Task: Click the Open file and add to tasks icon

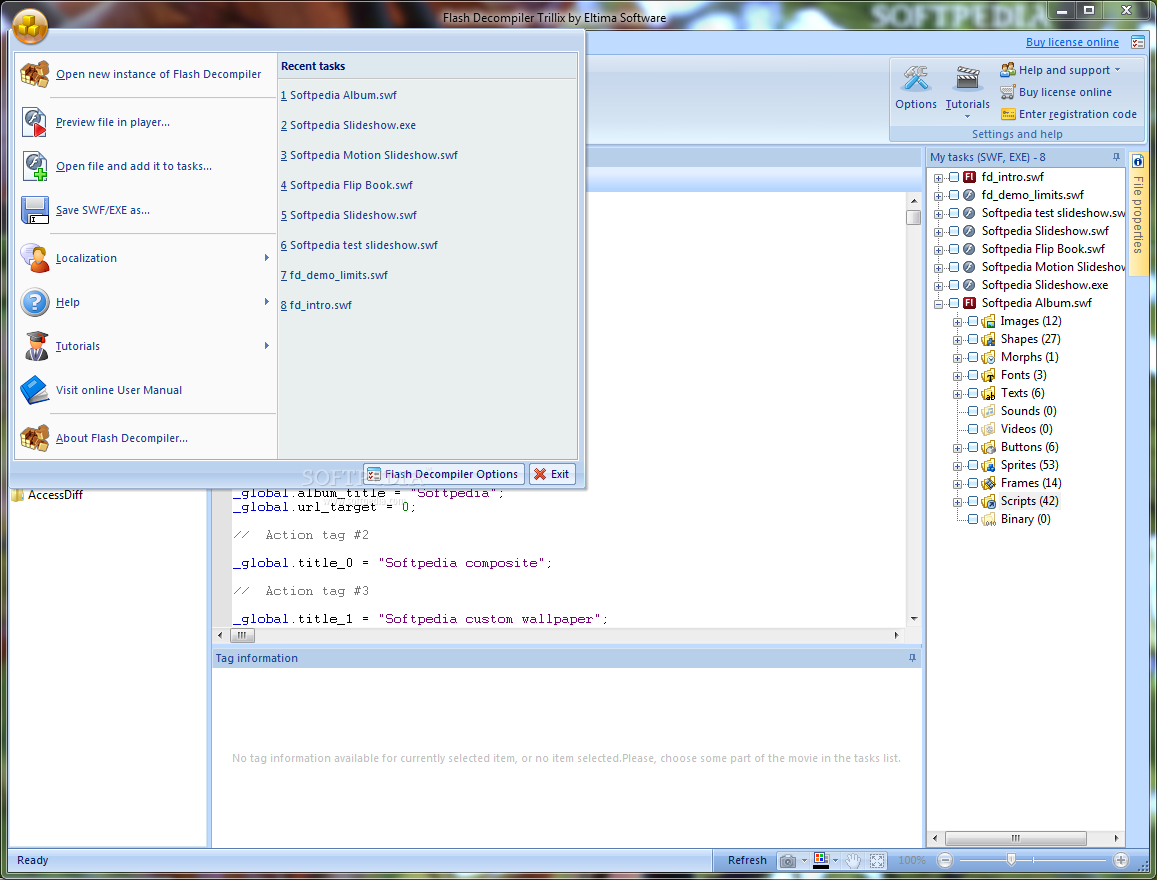Action: coord(34,166)
